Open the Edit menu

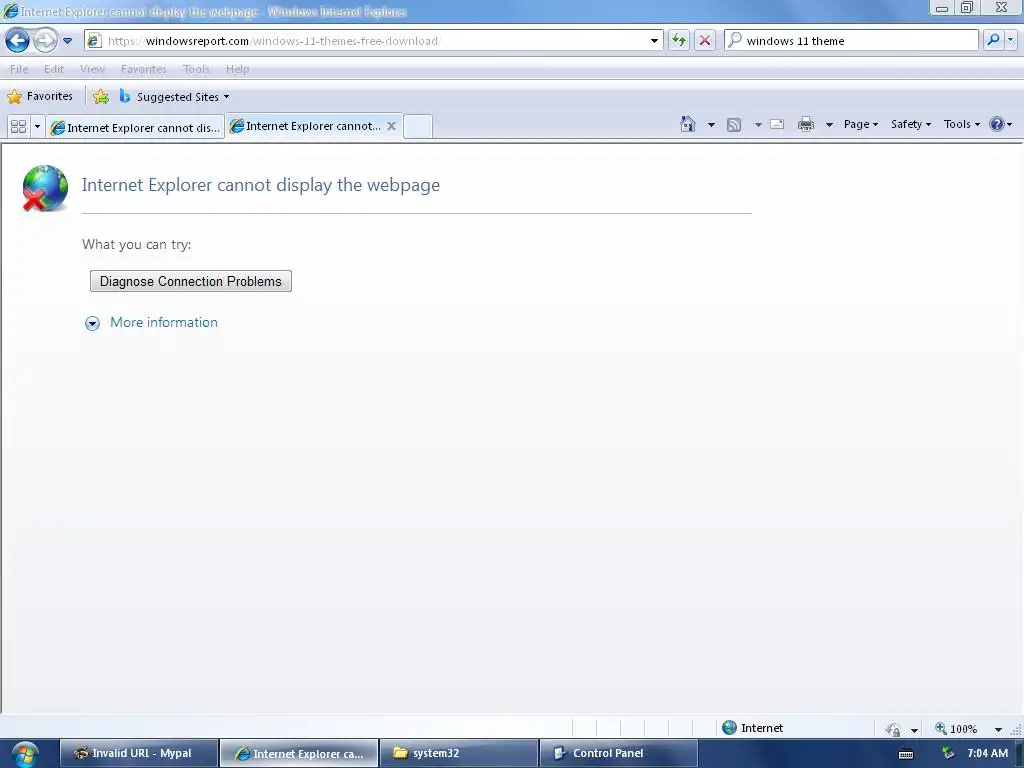[54, 69]
